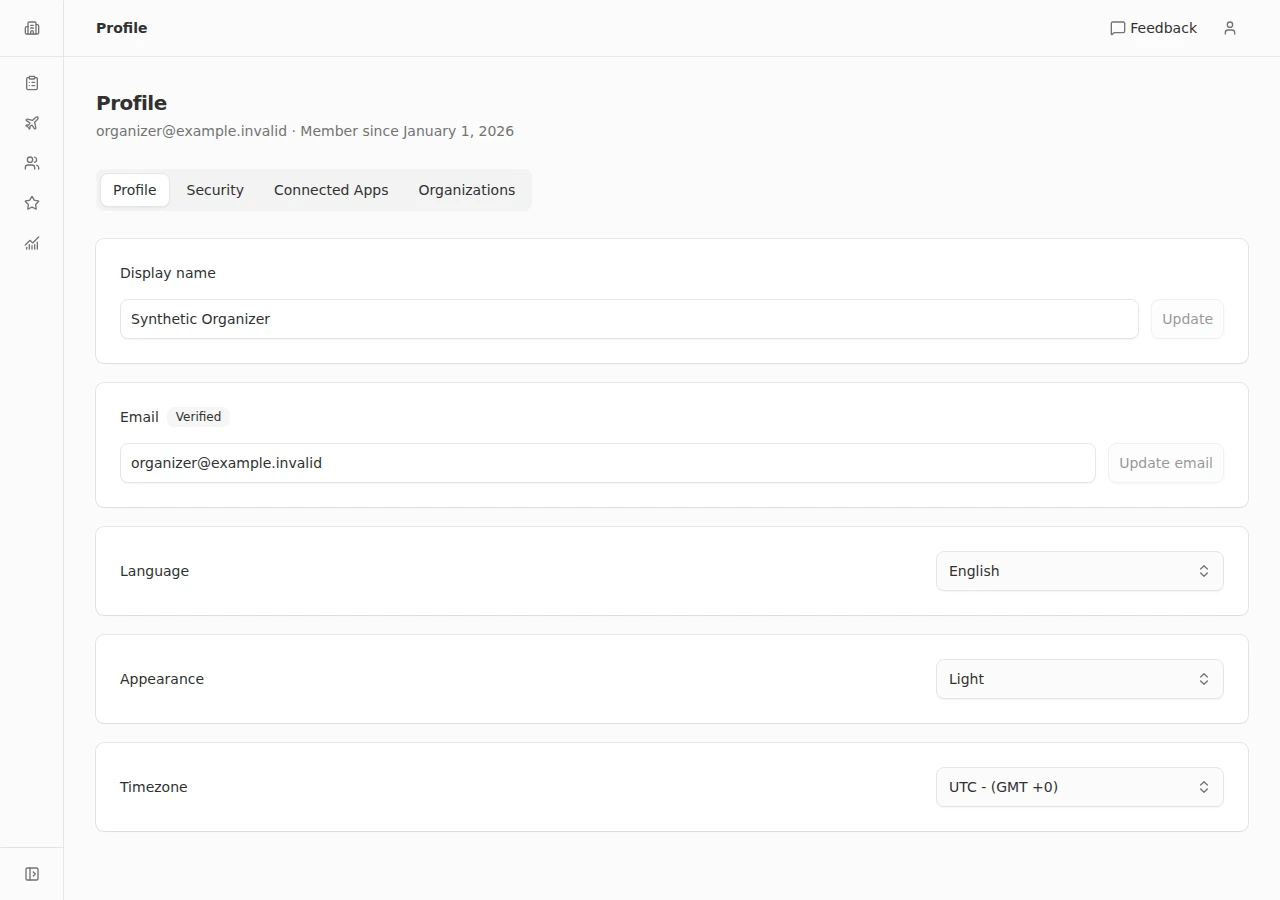Go to the Organizations tab
The image size is (1280, 900).
(467, 190)
